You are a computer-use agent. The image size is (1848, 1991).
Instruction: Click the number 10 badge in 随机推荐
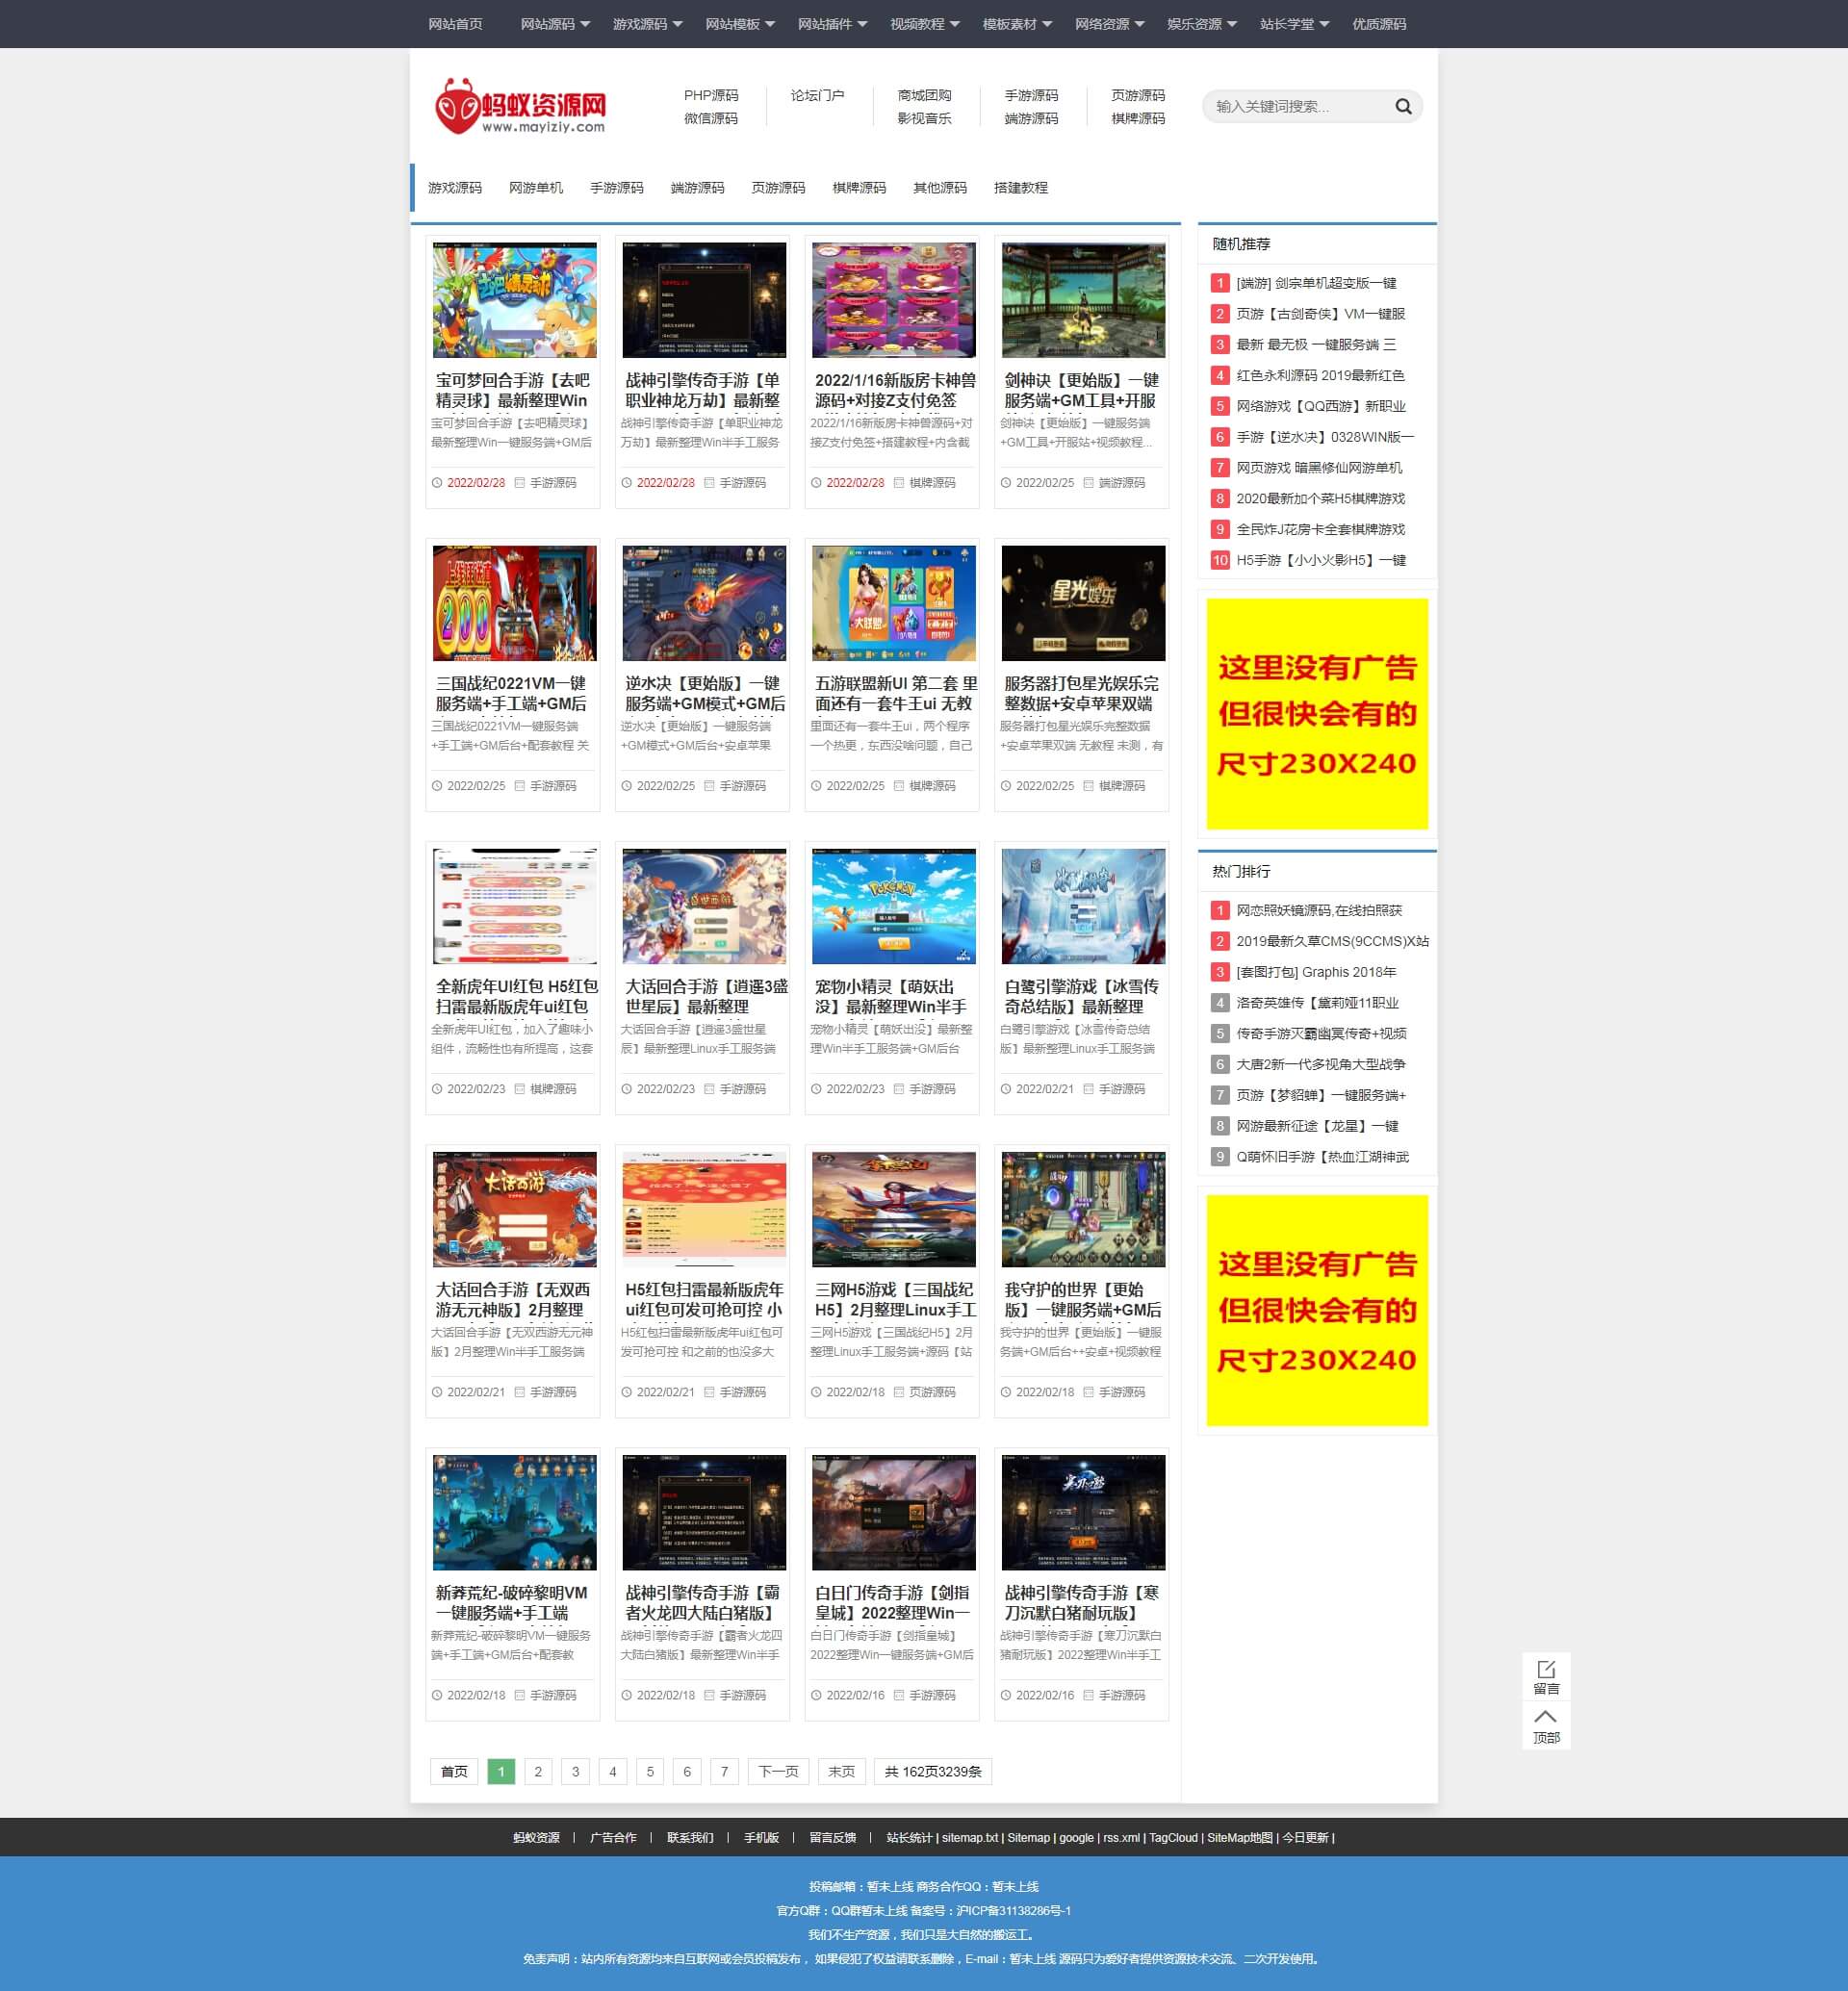point(1219,560)
